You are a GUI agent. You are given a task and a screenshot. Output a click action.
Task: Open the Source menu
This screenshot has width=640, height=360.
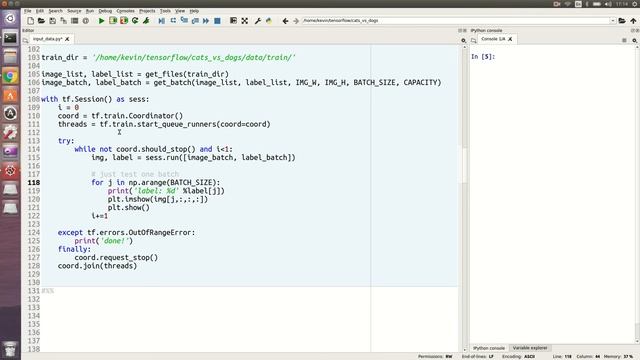point(74,11)
